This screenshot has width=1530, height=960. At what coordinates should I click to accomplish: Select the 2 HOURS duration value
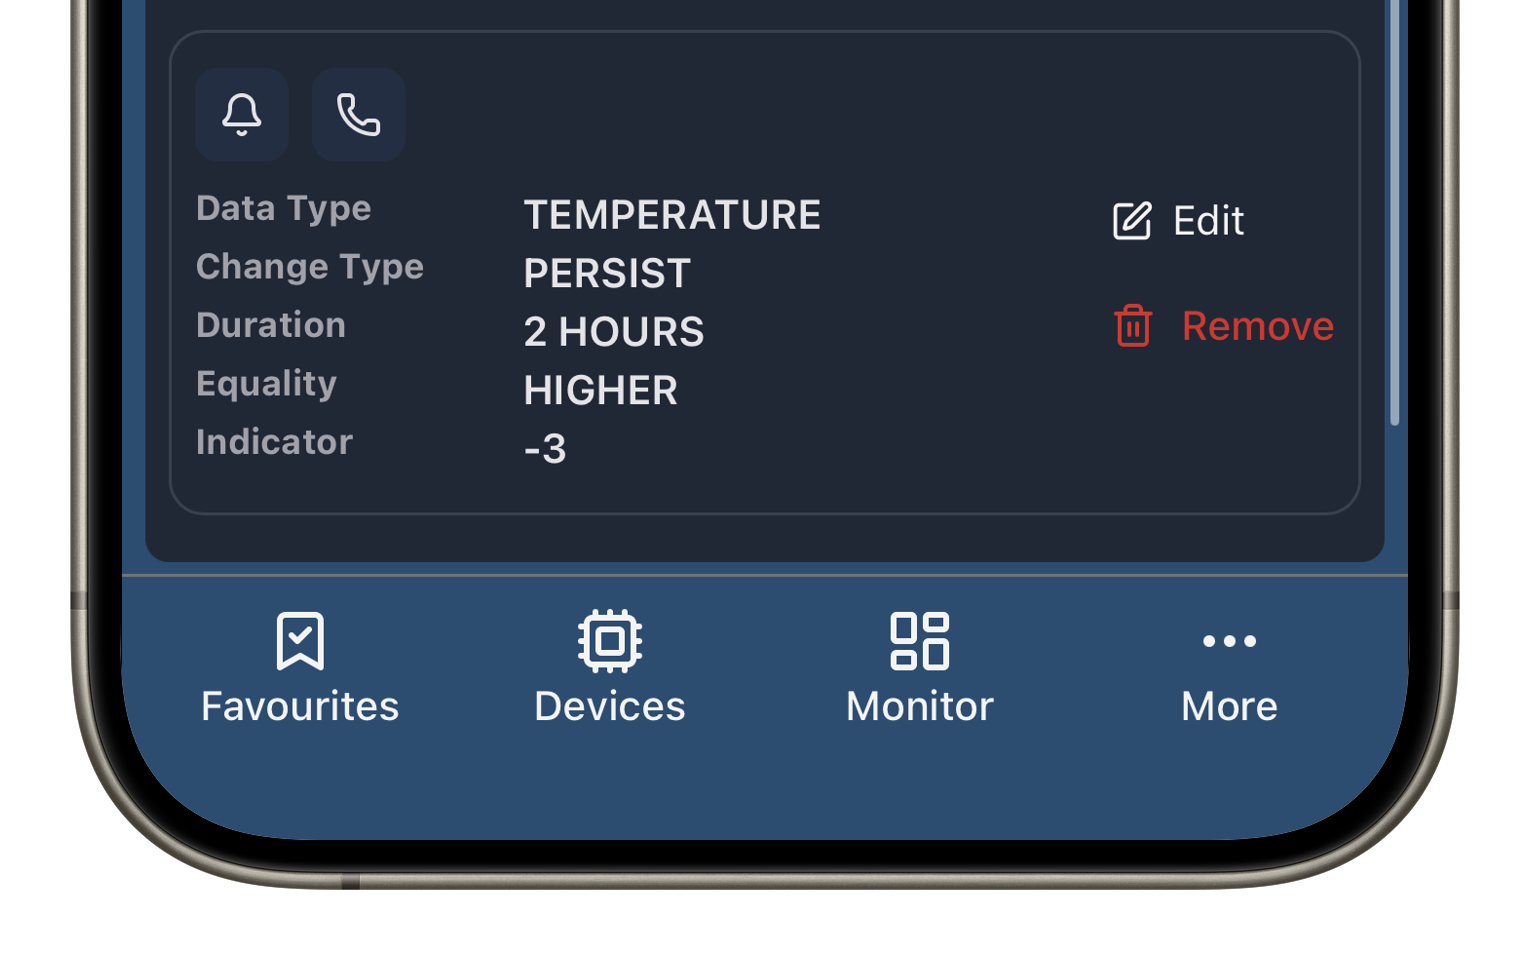tap(614, 332)
